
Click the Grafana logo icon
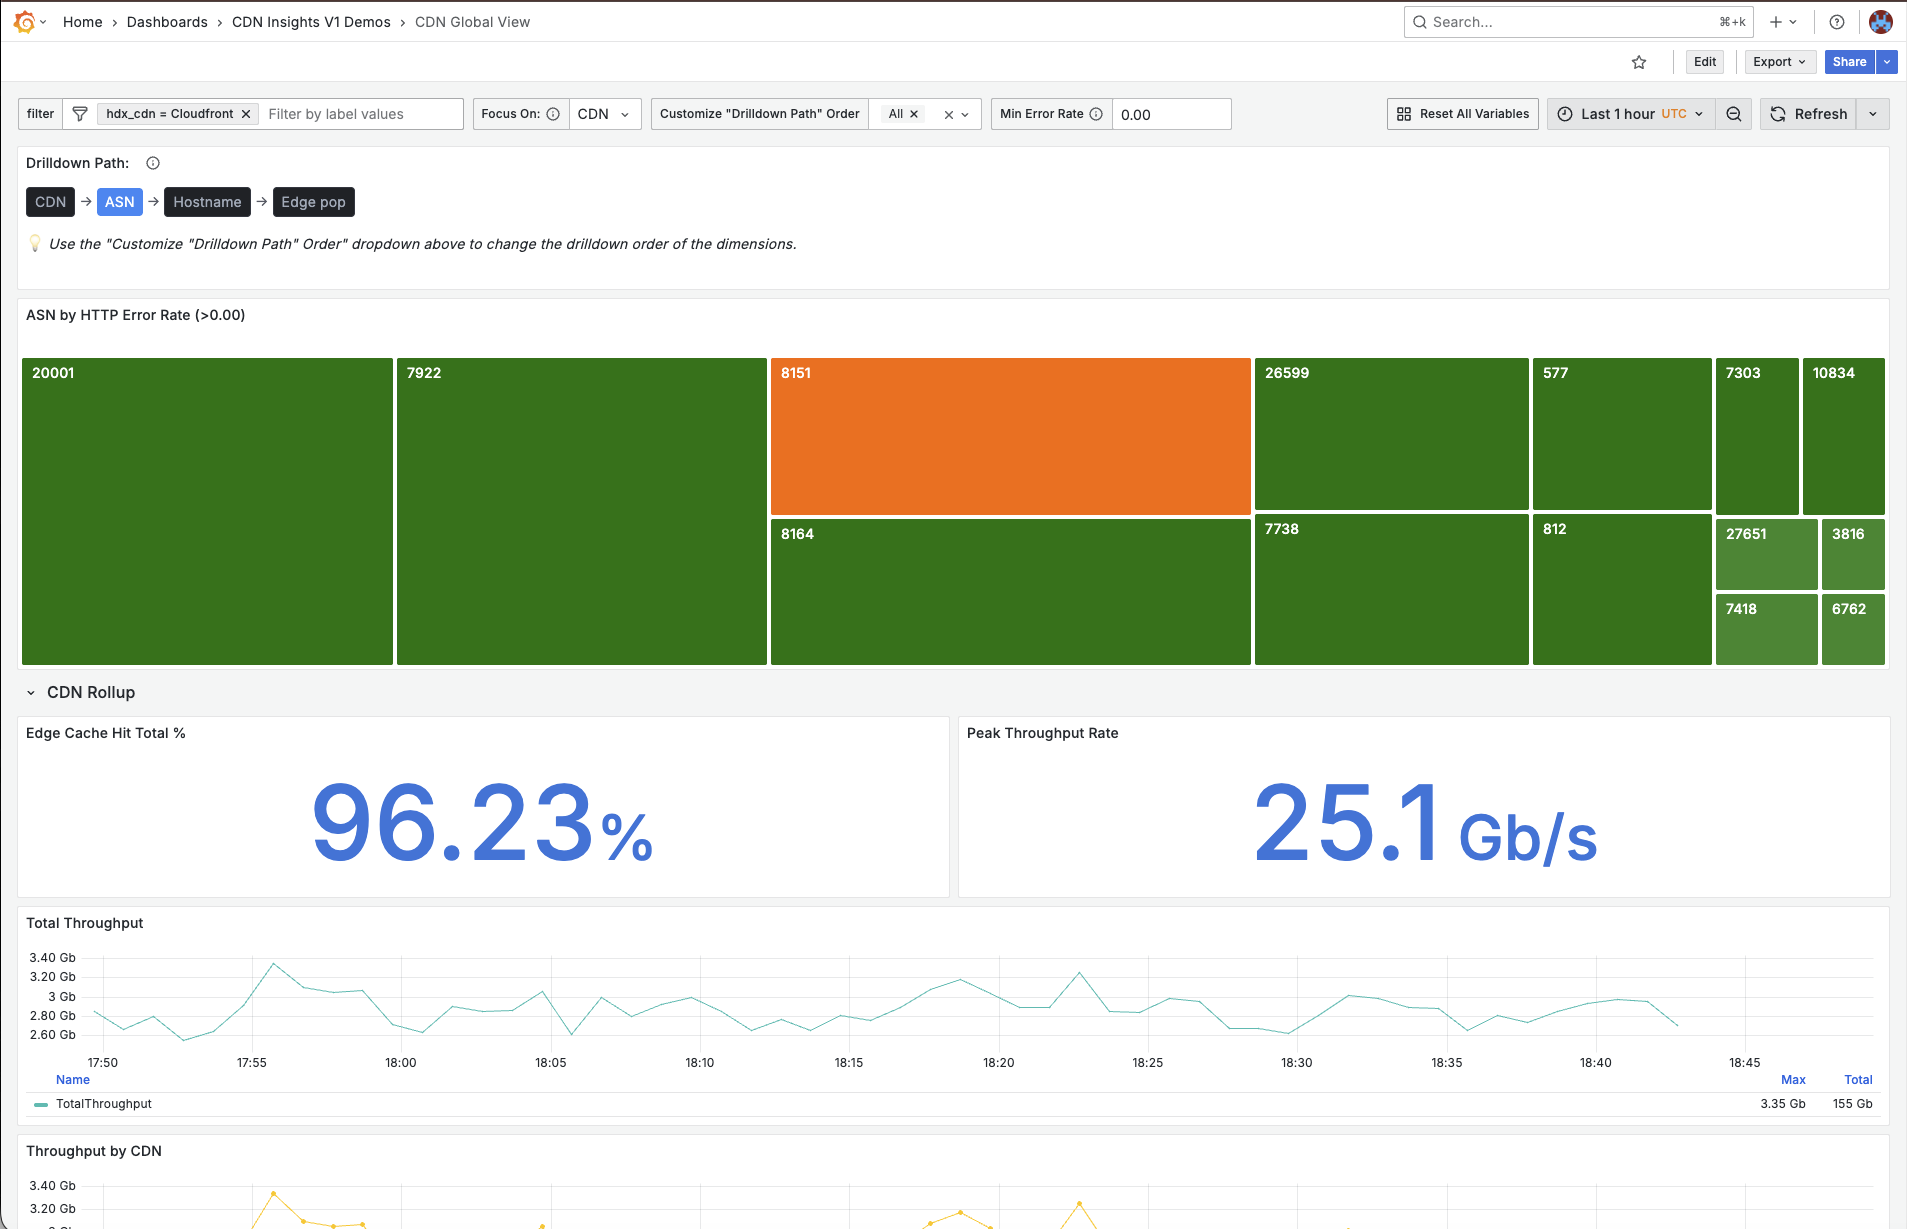(25, 22)
